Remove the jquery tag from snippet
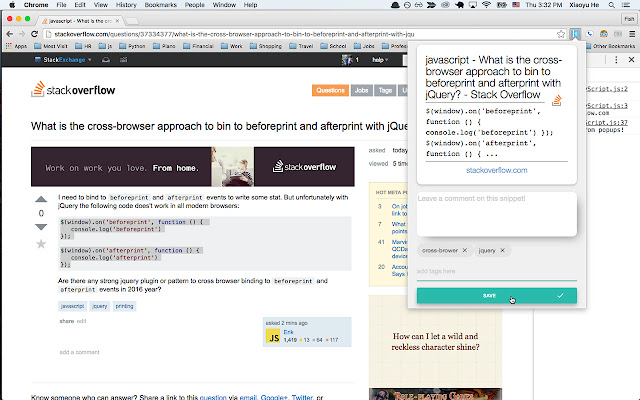Viewport: 640px width, 400px height. [502, 250]
